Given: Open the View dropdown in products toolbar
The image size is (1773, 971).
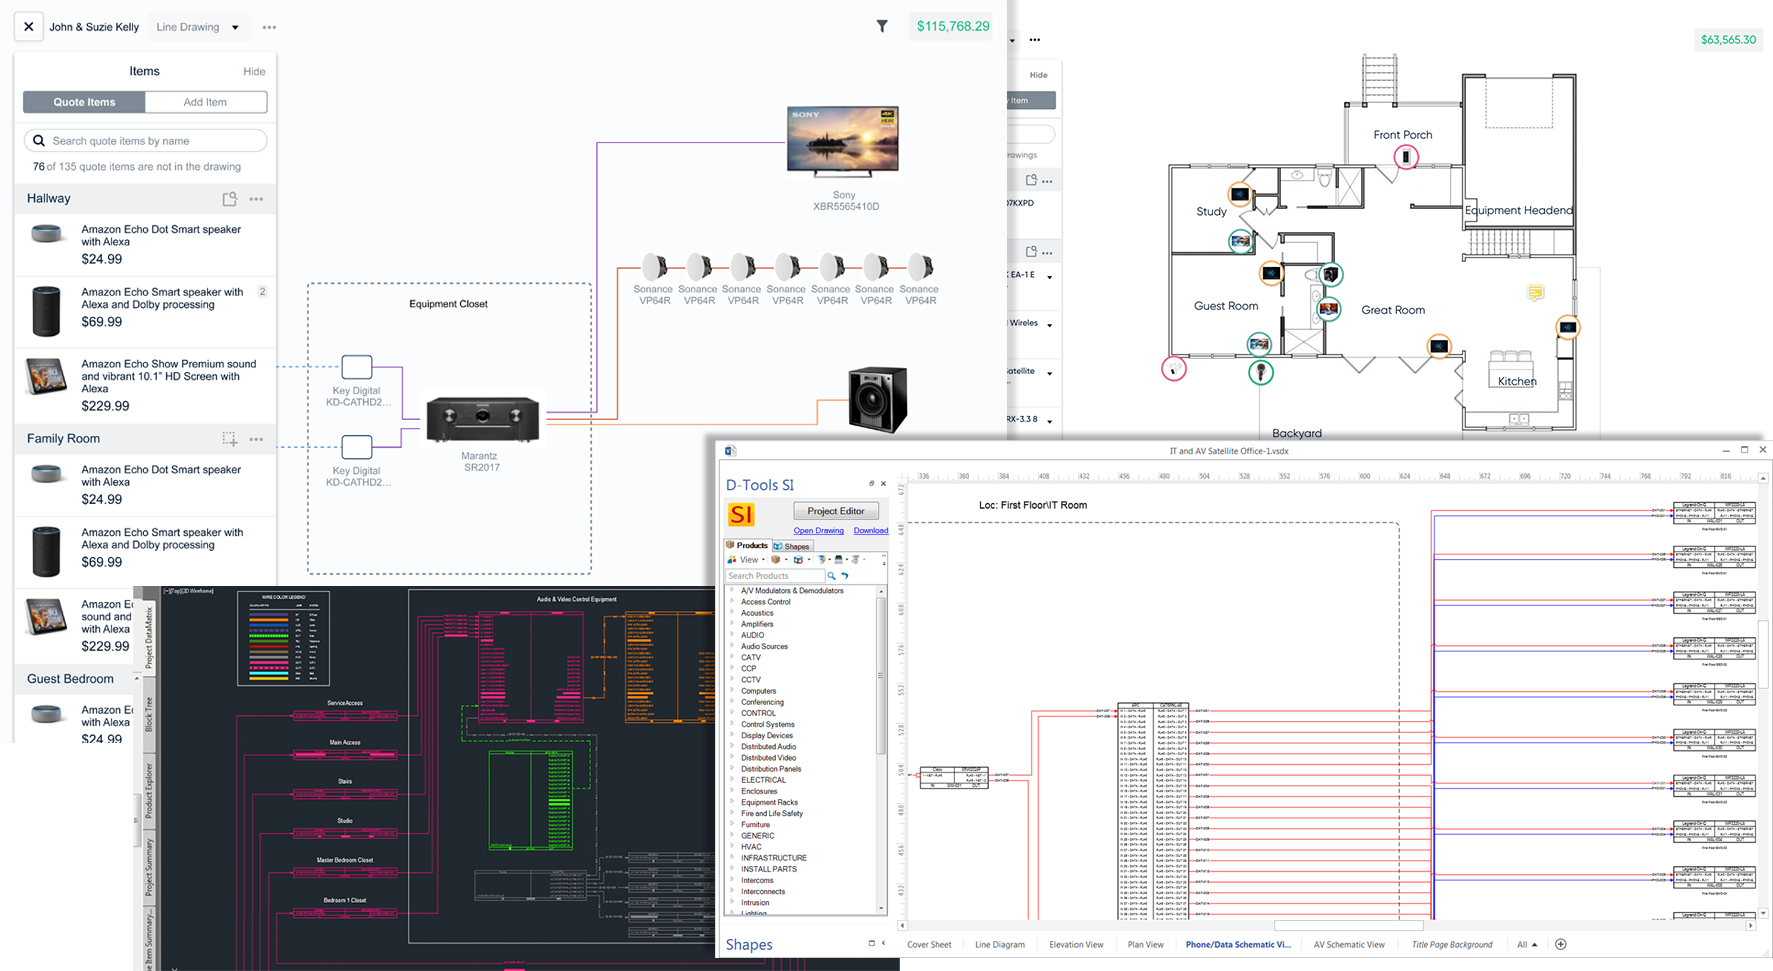Looking at the screenshot, I should [x=745, y=560].
